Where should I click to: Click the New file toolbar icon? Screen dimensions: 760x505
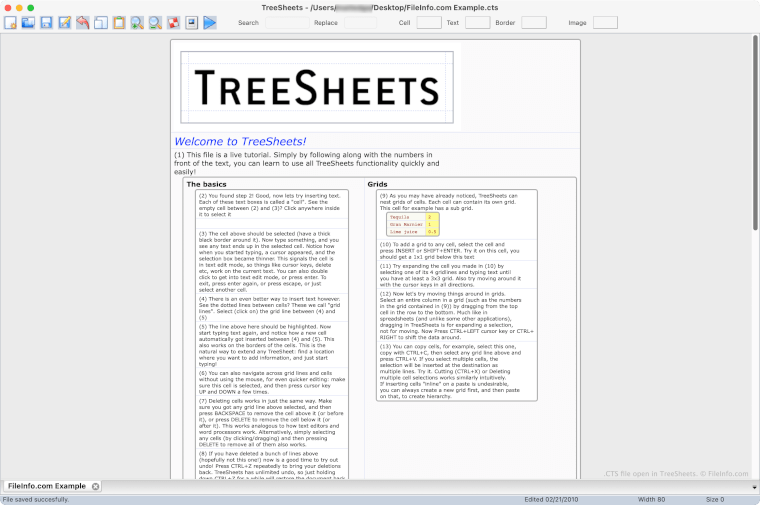(x=10, y=22)
